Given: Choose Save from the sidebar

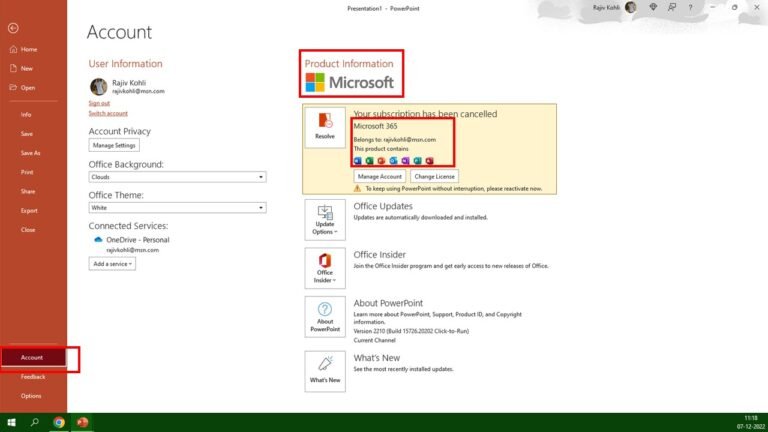Looking at the screenshot, I should (x=27, y=134).
